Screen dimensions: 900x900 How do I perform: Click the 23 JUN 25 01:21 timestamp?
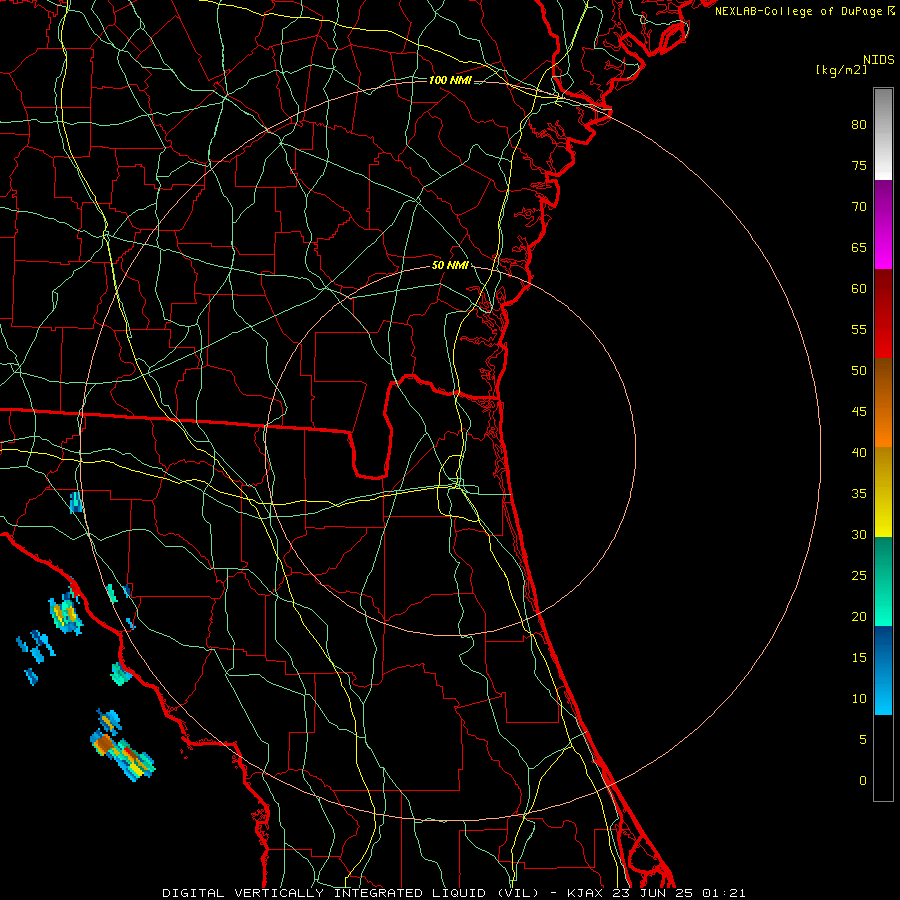[x=681, y=893]
